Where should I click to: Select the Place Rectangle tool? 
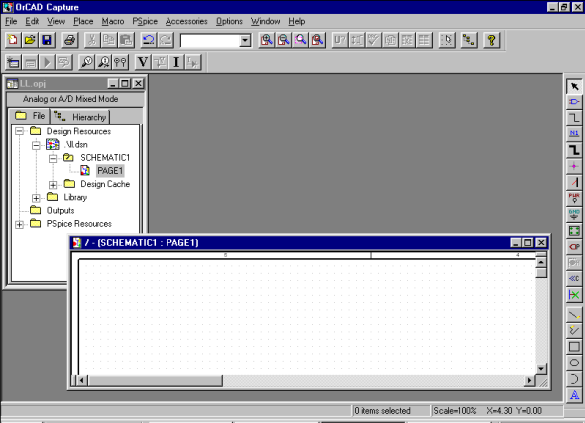(x=574, y=347)
